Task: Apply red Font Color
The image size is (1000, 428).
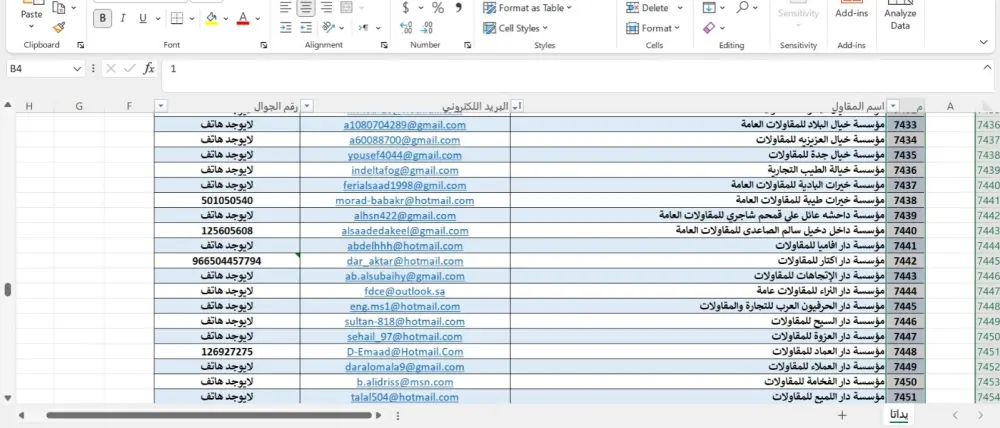Action: (243, 18)
